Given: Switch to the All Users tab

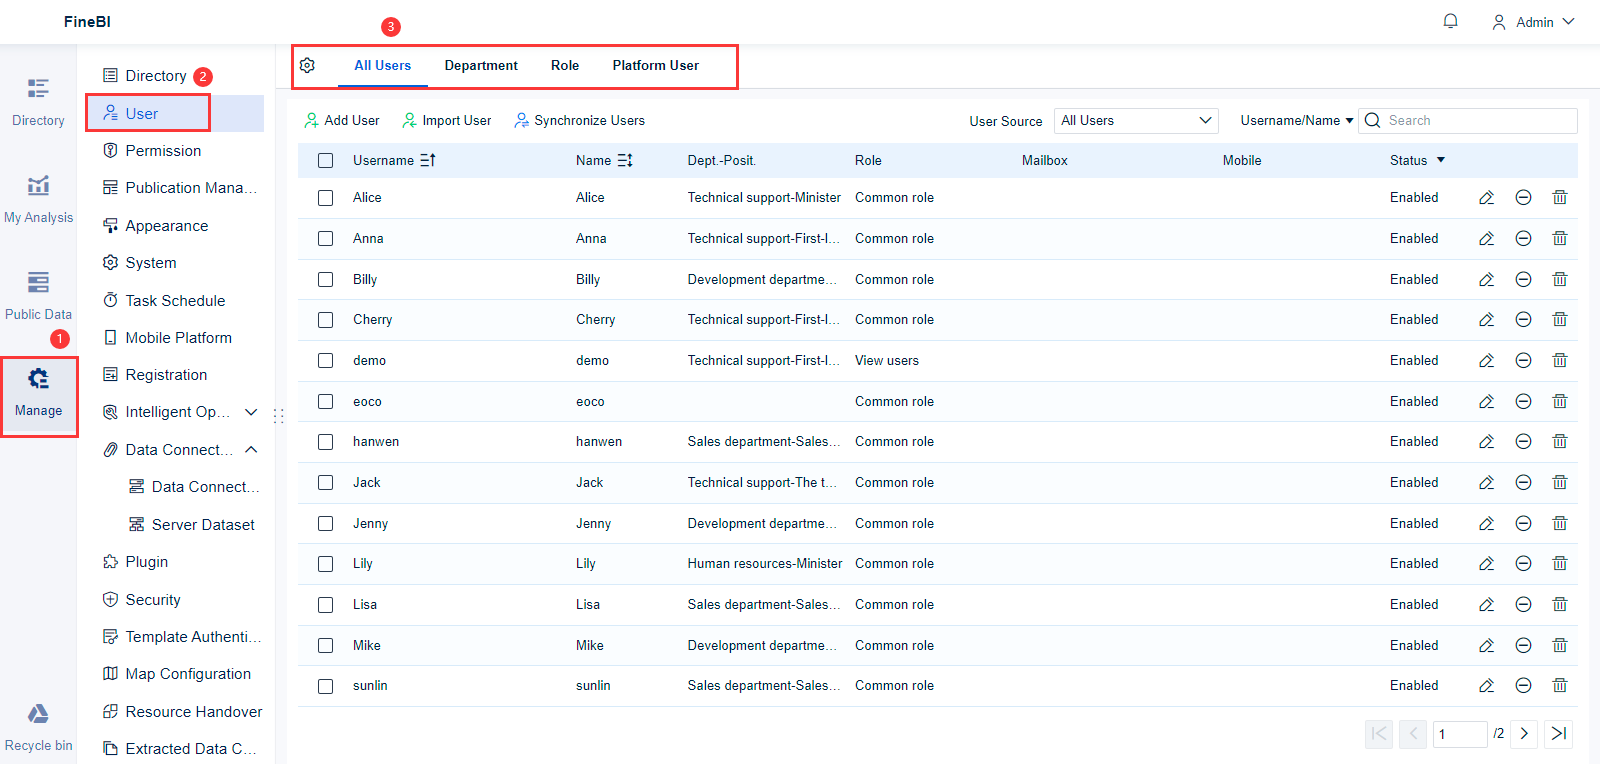Looking at the screenshot, I should coord(383,65).
